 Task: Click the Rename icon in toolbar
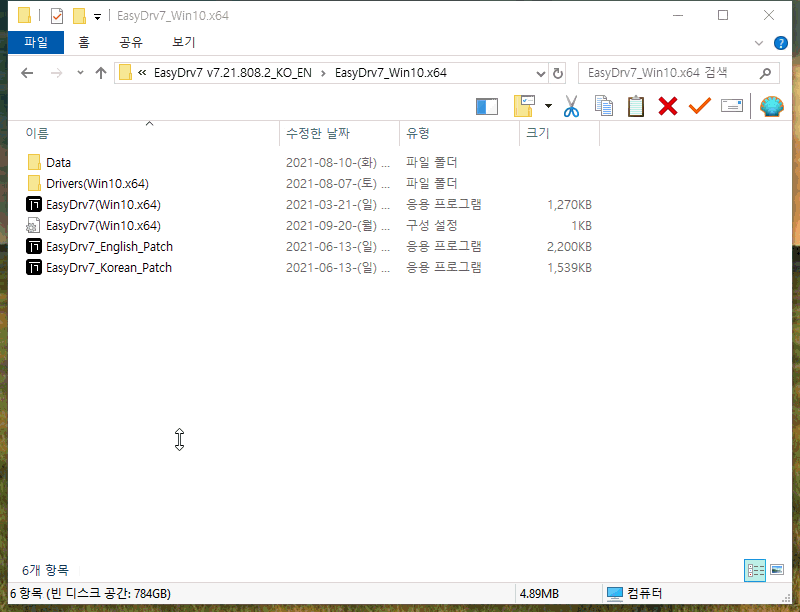(x=732, y=106)
